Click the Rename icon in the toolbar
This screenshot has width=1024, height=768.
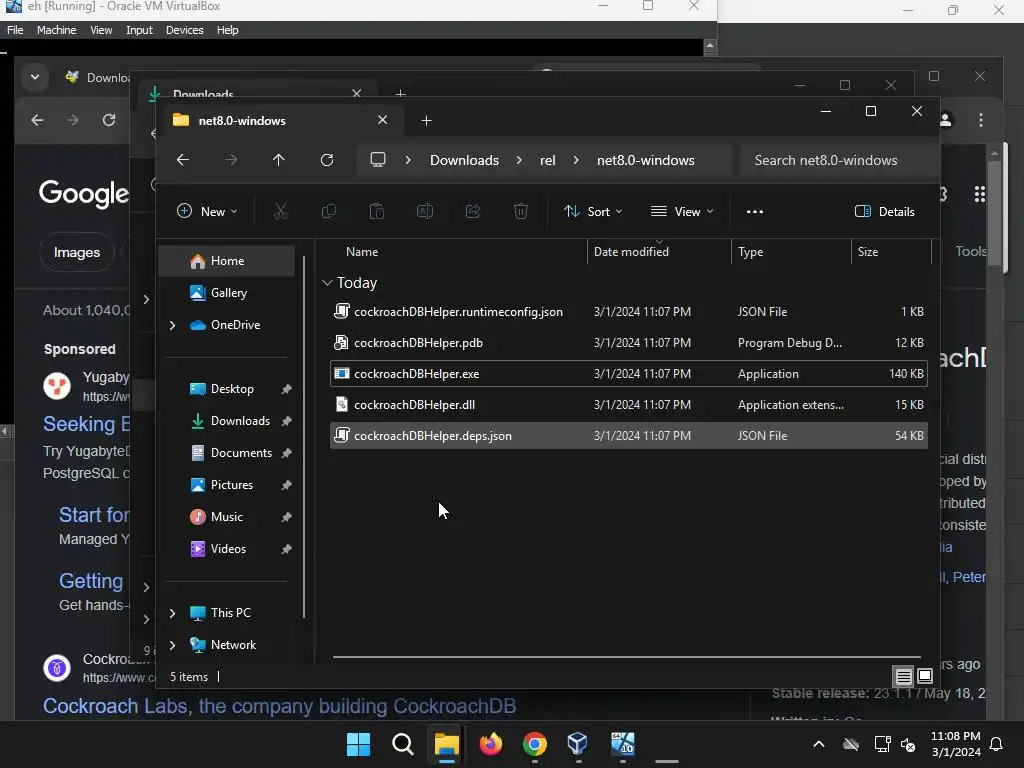pyautogui.click(x=424, y=211)
